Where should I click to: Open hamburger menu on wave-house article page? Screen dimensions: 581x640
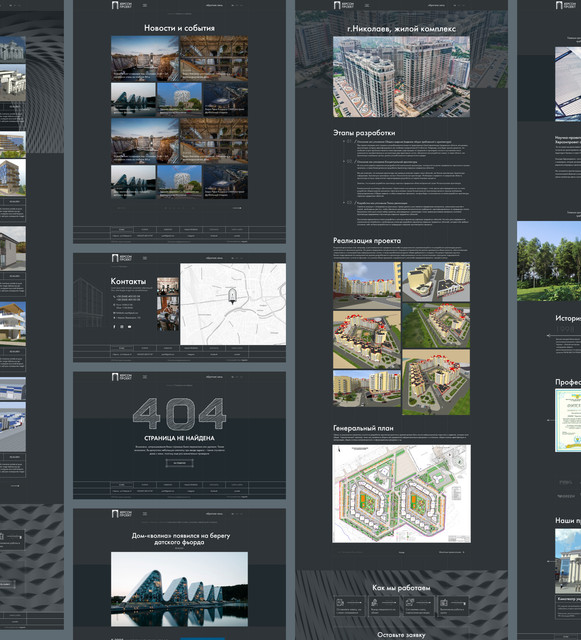tap(145, 514)
